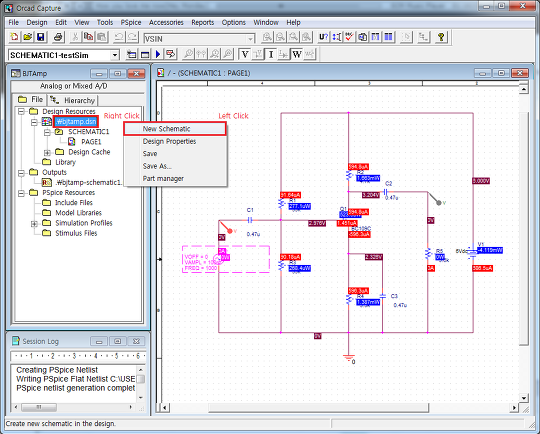Click the Project Manager toolbar icon

pyautogui.click(x=423, y=37)
